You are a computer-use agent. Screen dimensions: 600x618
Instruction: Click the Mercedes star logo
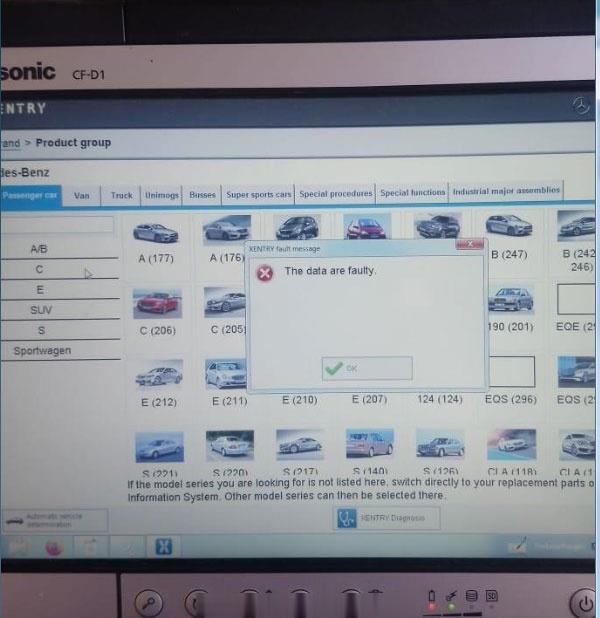point(581,105)
